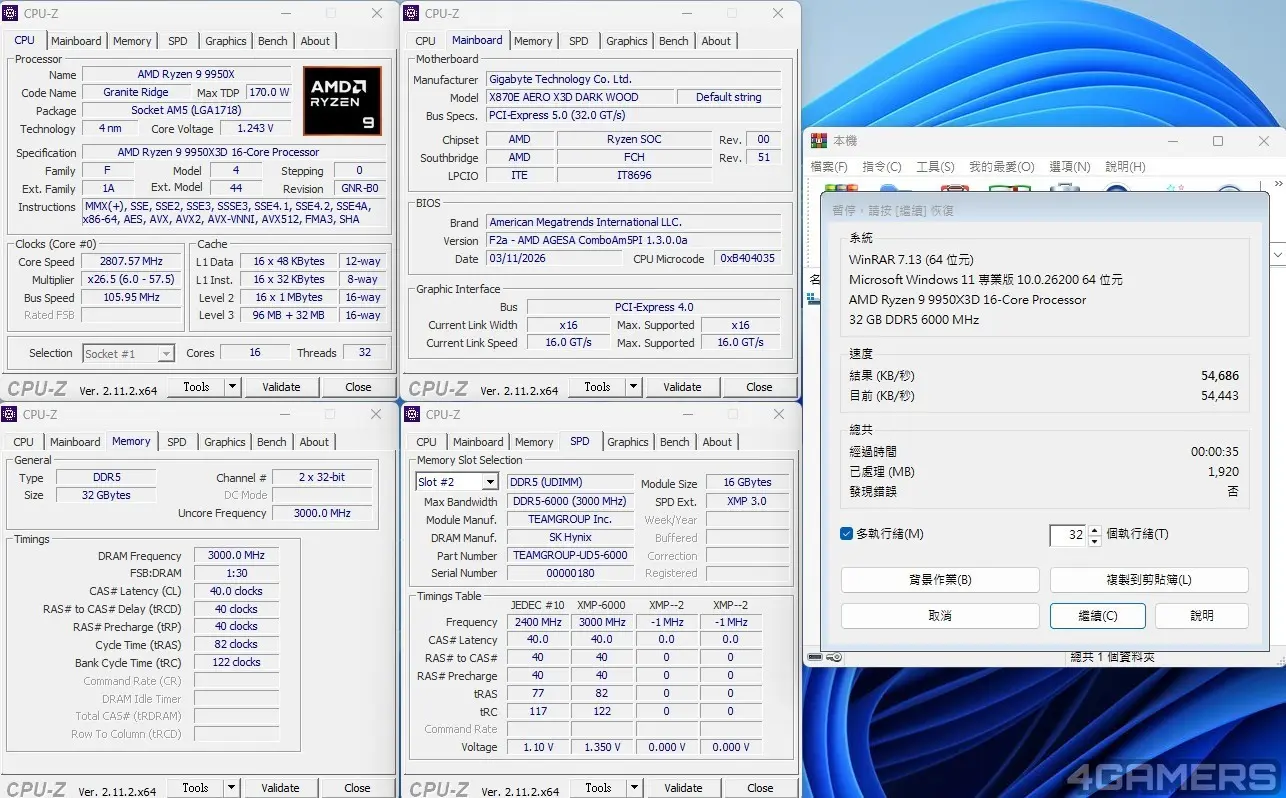Open the Tools dropdown arrow in the Mainboard window
Viewport: 1286px width, 798px height.
coord(634,387)
